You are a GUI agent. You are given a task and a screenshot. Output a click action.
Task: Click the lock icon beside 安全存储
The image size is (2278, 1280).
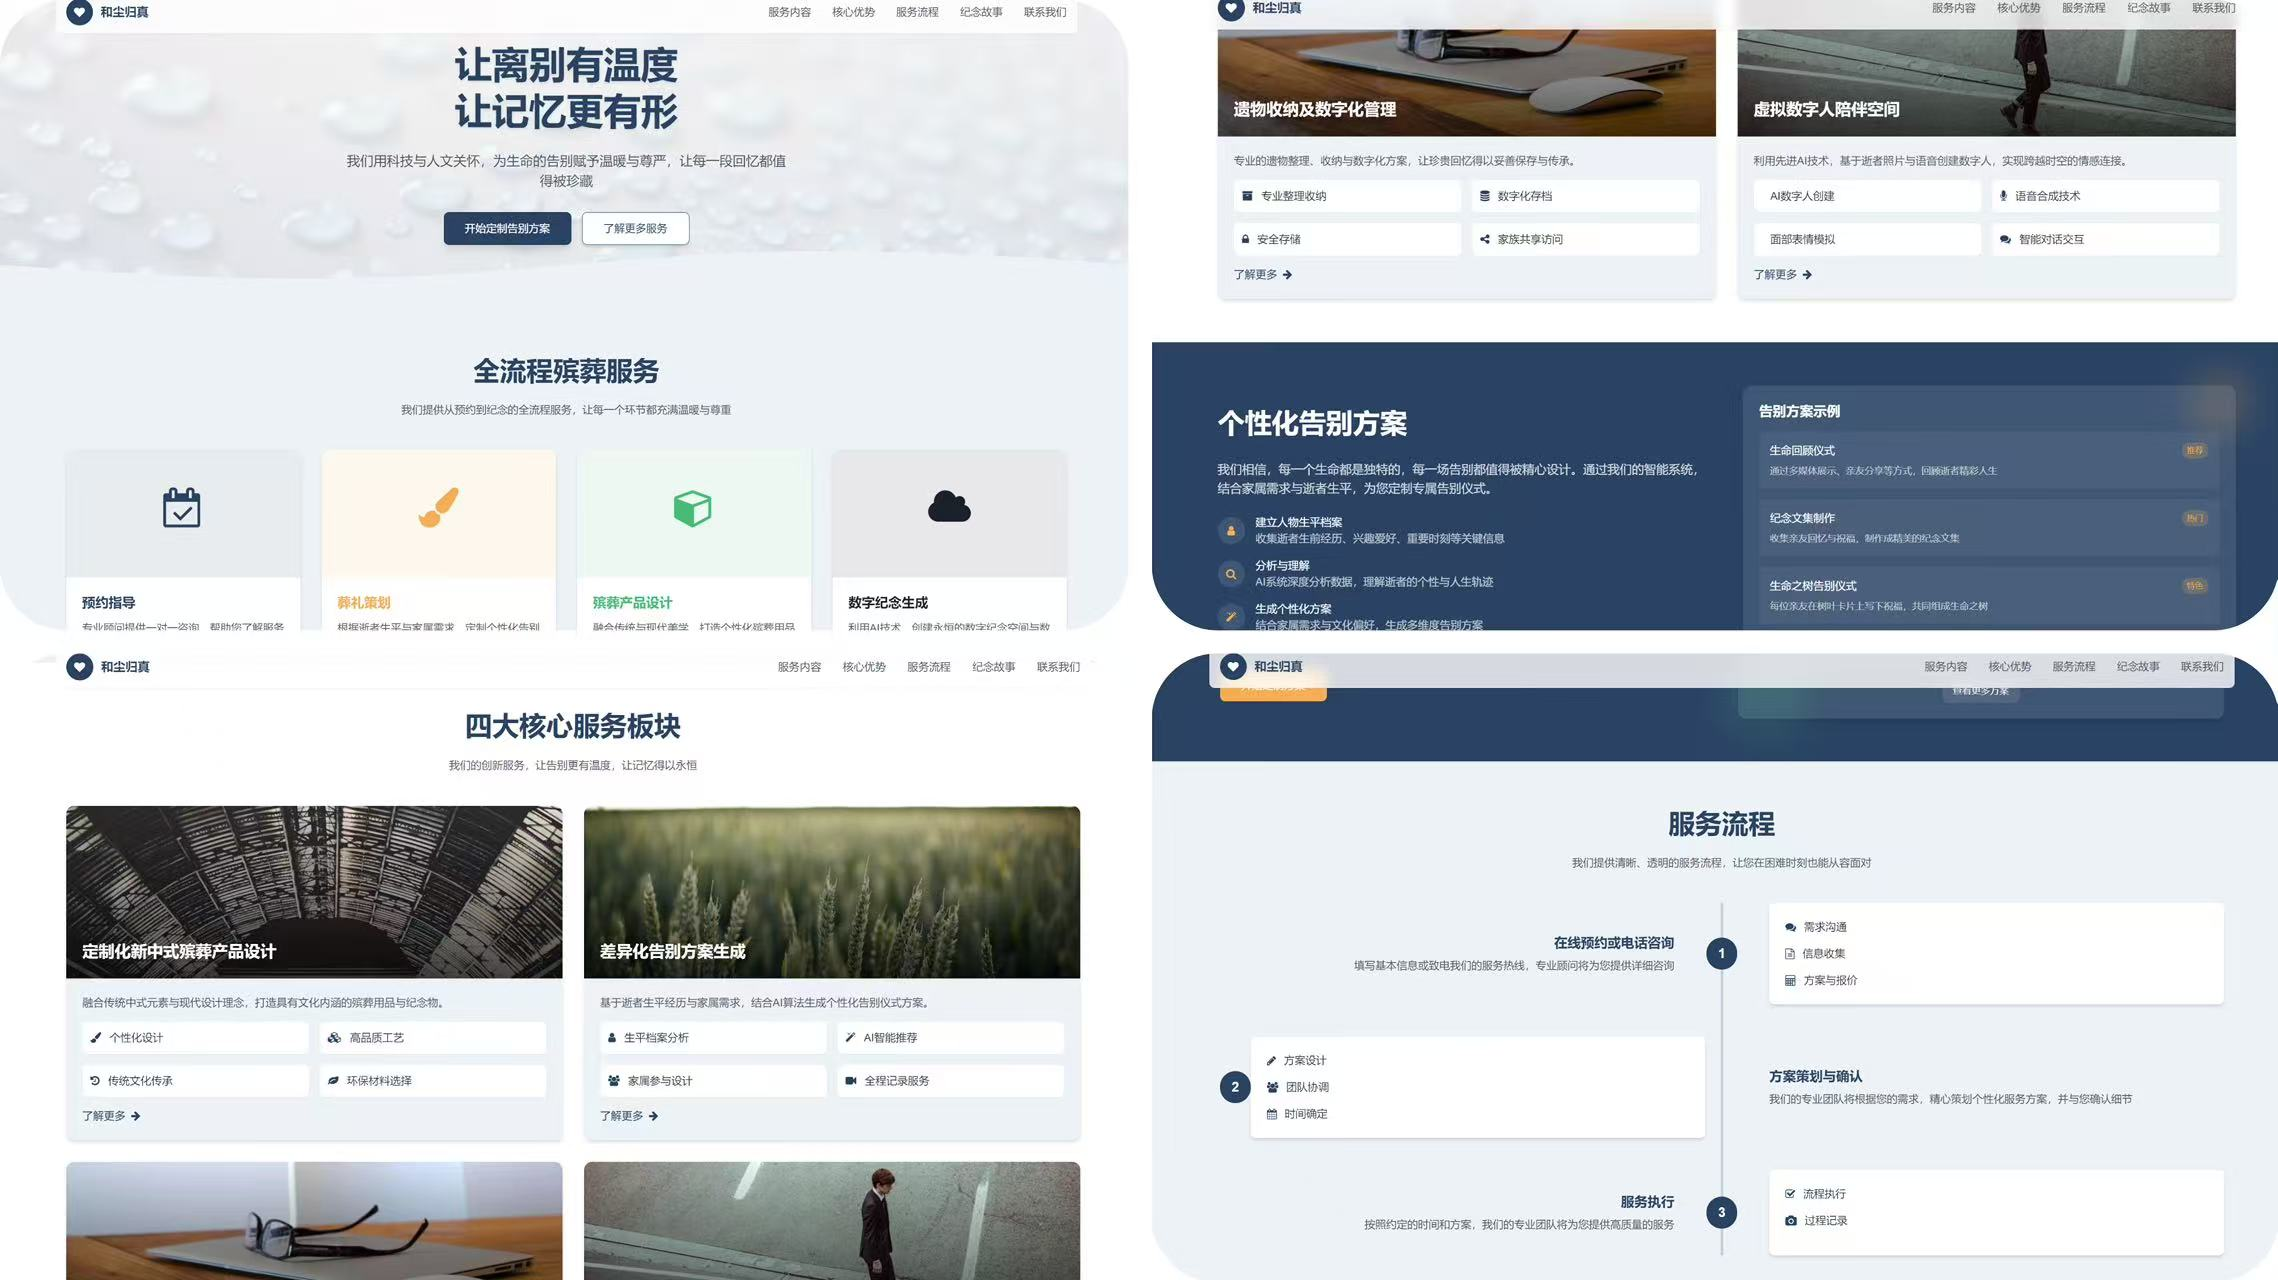tap(1246, 239)
